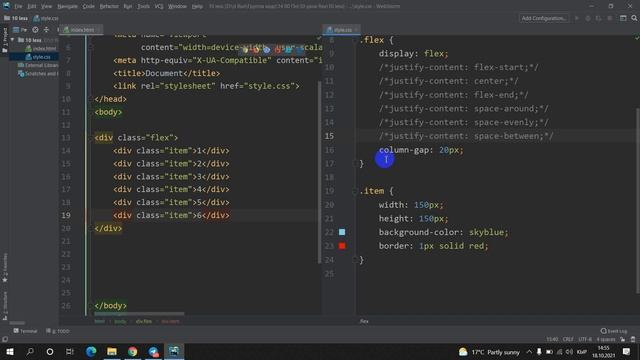Image resolution: width=640 pixels, height=360 pixels.
Task: Click the red color swatch in gutter
Action: [x=342, y=246]
